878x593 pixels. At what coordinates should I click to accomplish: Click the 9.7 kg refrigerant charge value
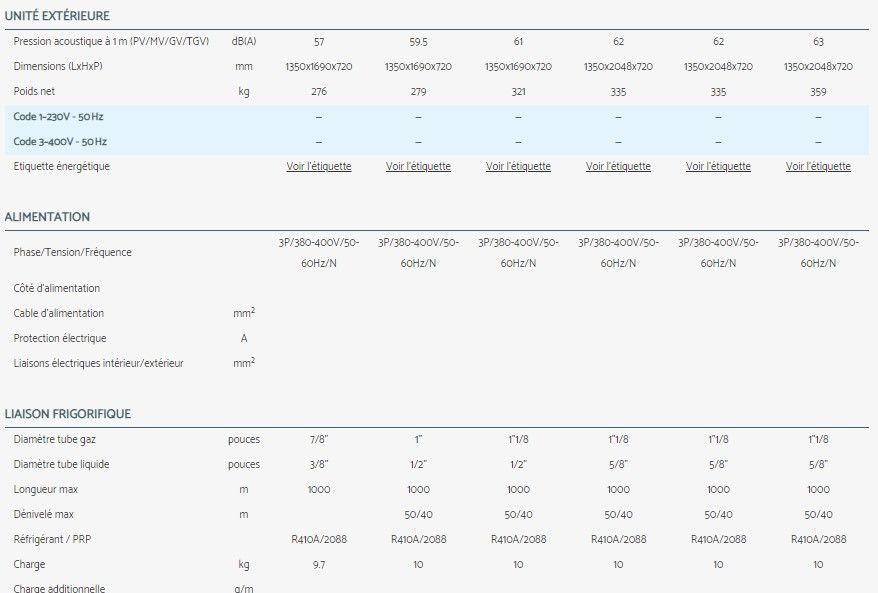(318, 565)
